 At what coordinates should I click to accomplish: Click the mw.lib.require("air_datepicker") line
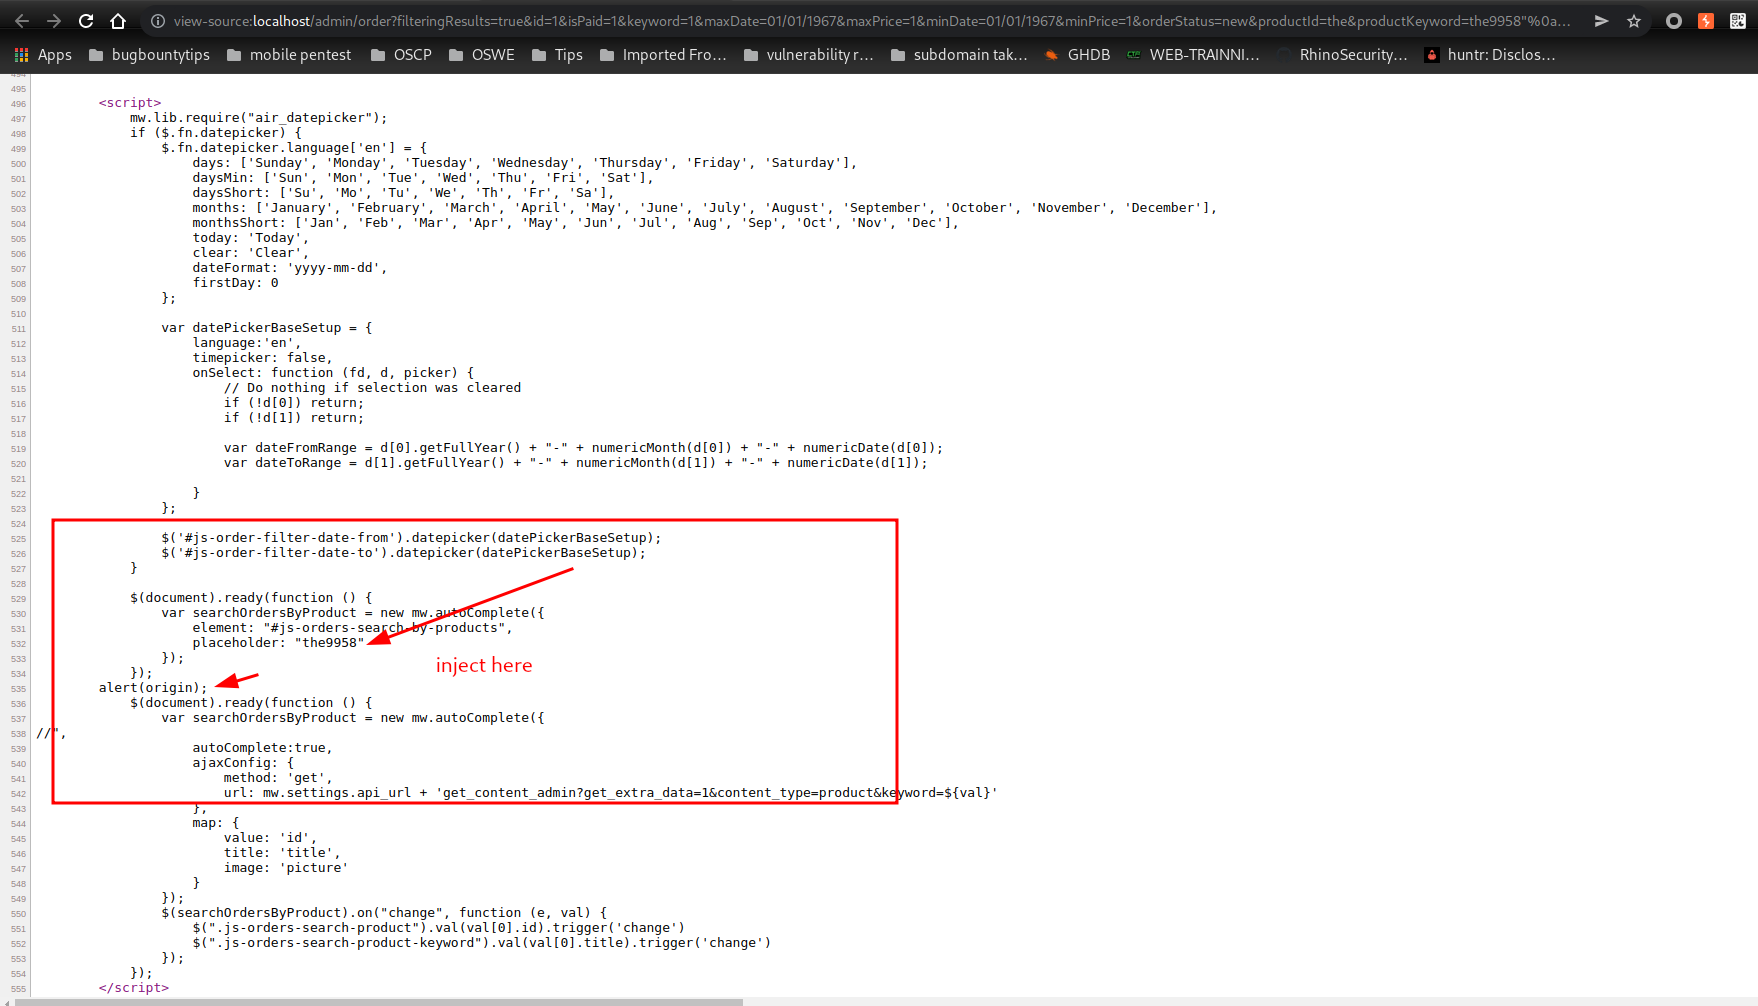[258, 118]
